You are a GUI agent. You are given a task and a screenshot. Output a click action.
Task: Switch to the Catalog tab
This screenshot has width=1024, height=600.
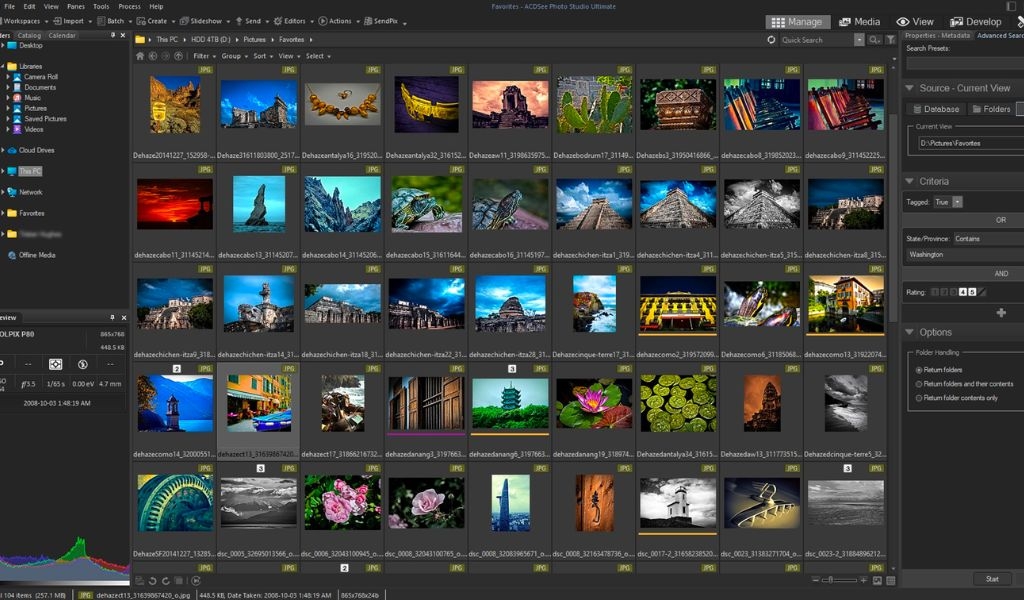tap(29, 35)
